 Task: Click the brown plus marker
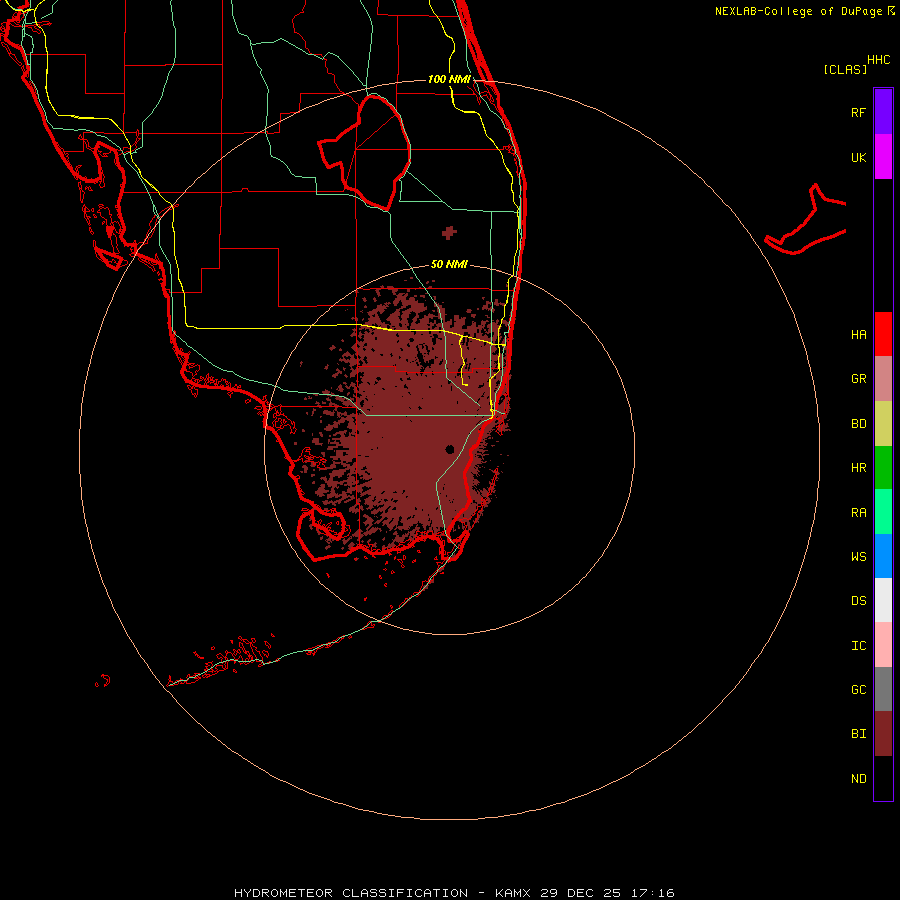449,232
